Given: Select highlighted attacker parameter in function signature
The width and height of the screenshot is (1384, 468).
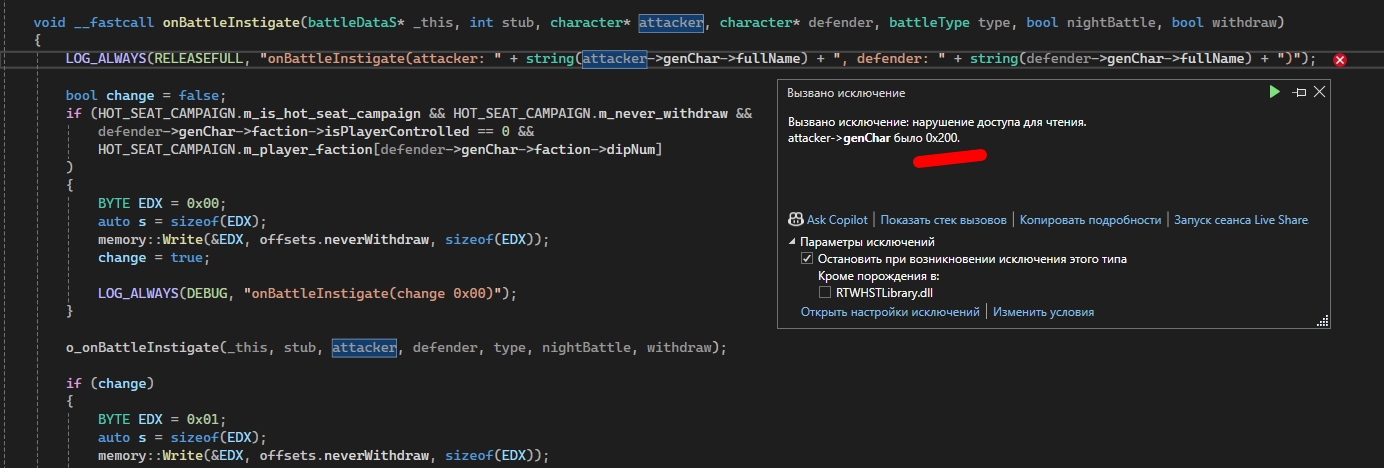Looking at the screenshot, I should [671, 22].
